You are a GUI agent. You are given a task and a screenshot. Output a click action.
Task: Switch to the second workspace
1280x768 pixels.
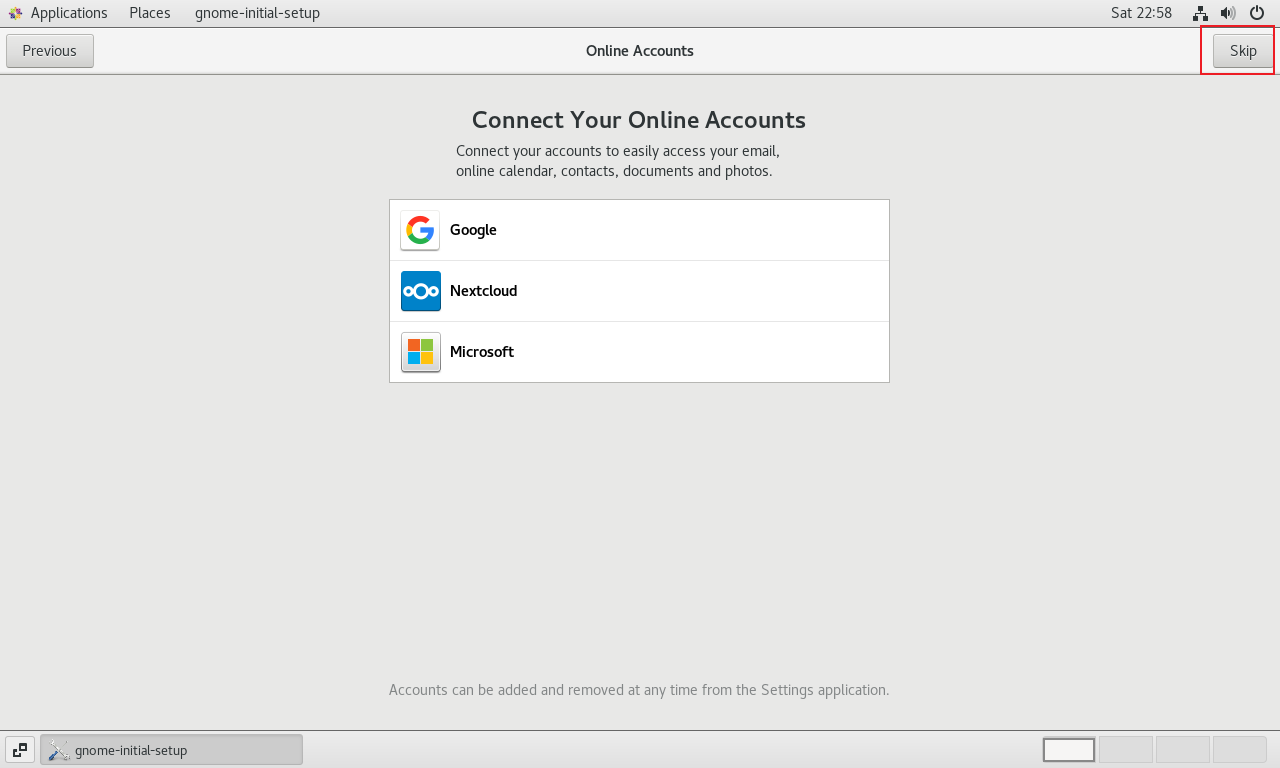pos(1126,750)
